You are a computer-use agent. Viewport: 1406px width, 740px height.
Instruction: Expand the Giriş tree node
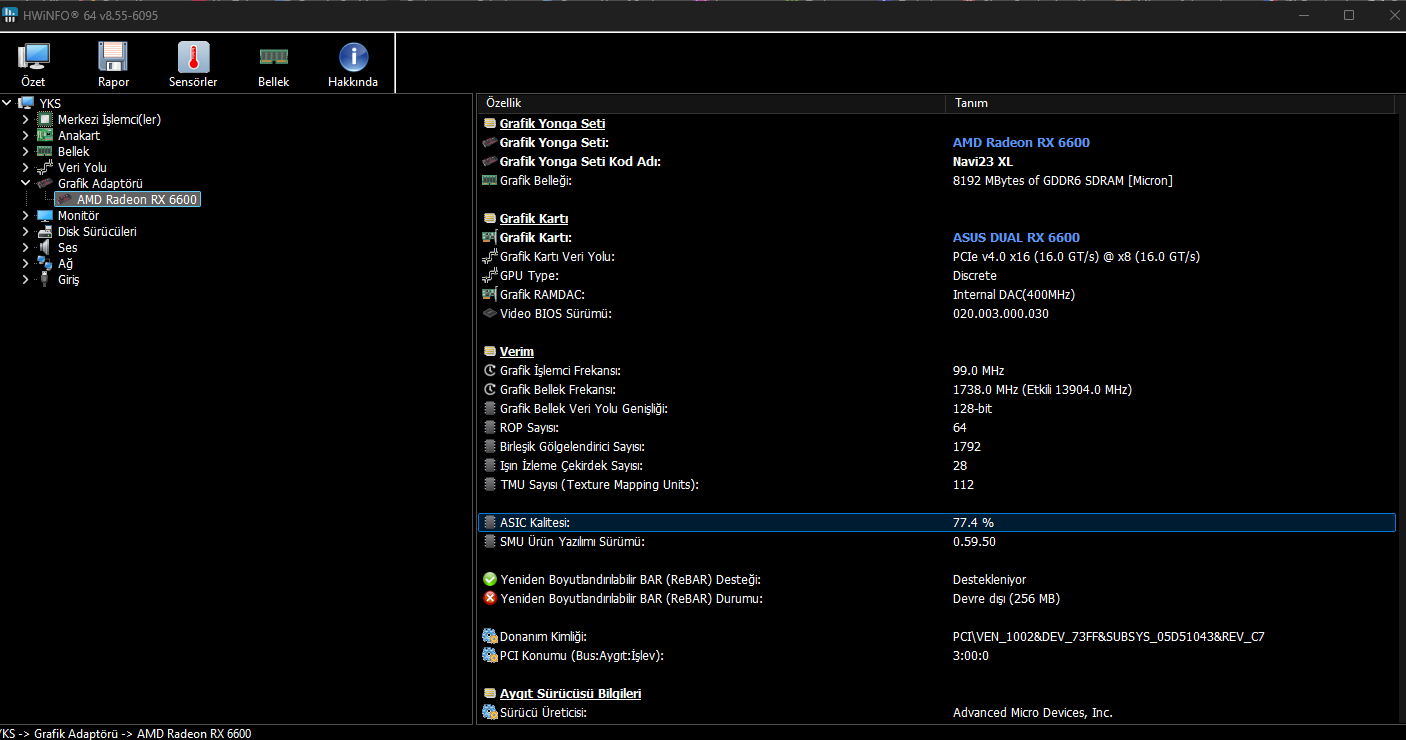point(26,279)
